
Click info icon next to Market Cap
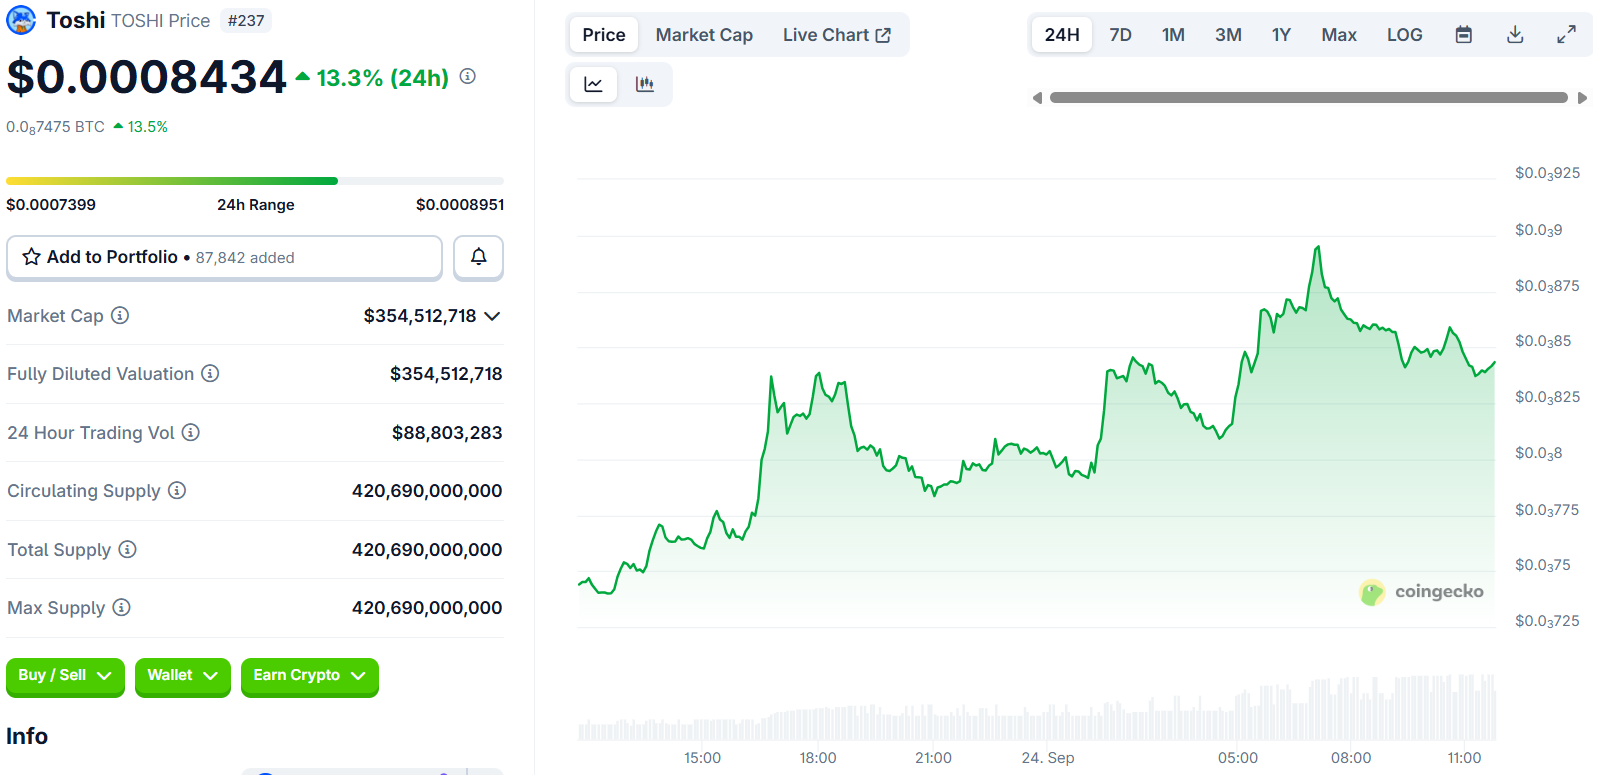120,316
